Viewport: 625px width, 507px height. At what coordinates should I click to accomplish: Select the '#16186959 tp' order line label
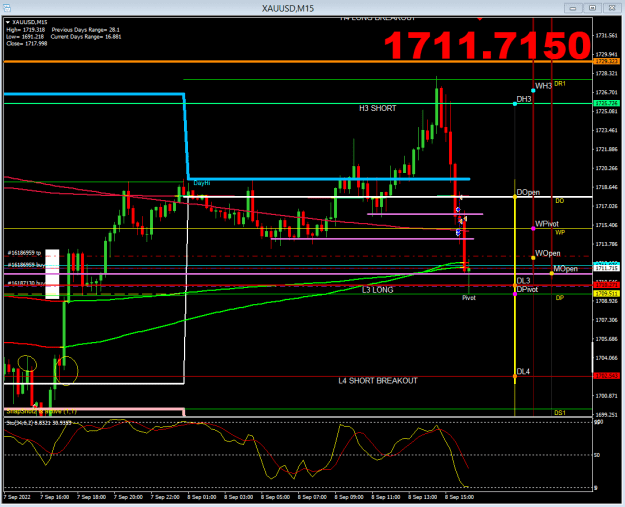pos(24,253)
